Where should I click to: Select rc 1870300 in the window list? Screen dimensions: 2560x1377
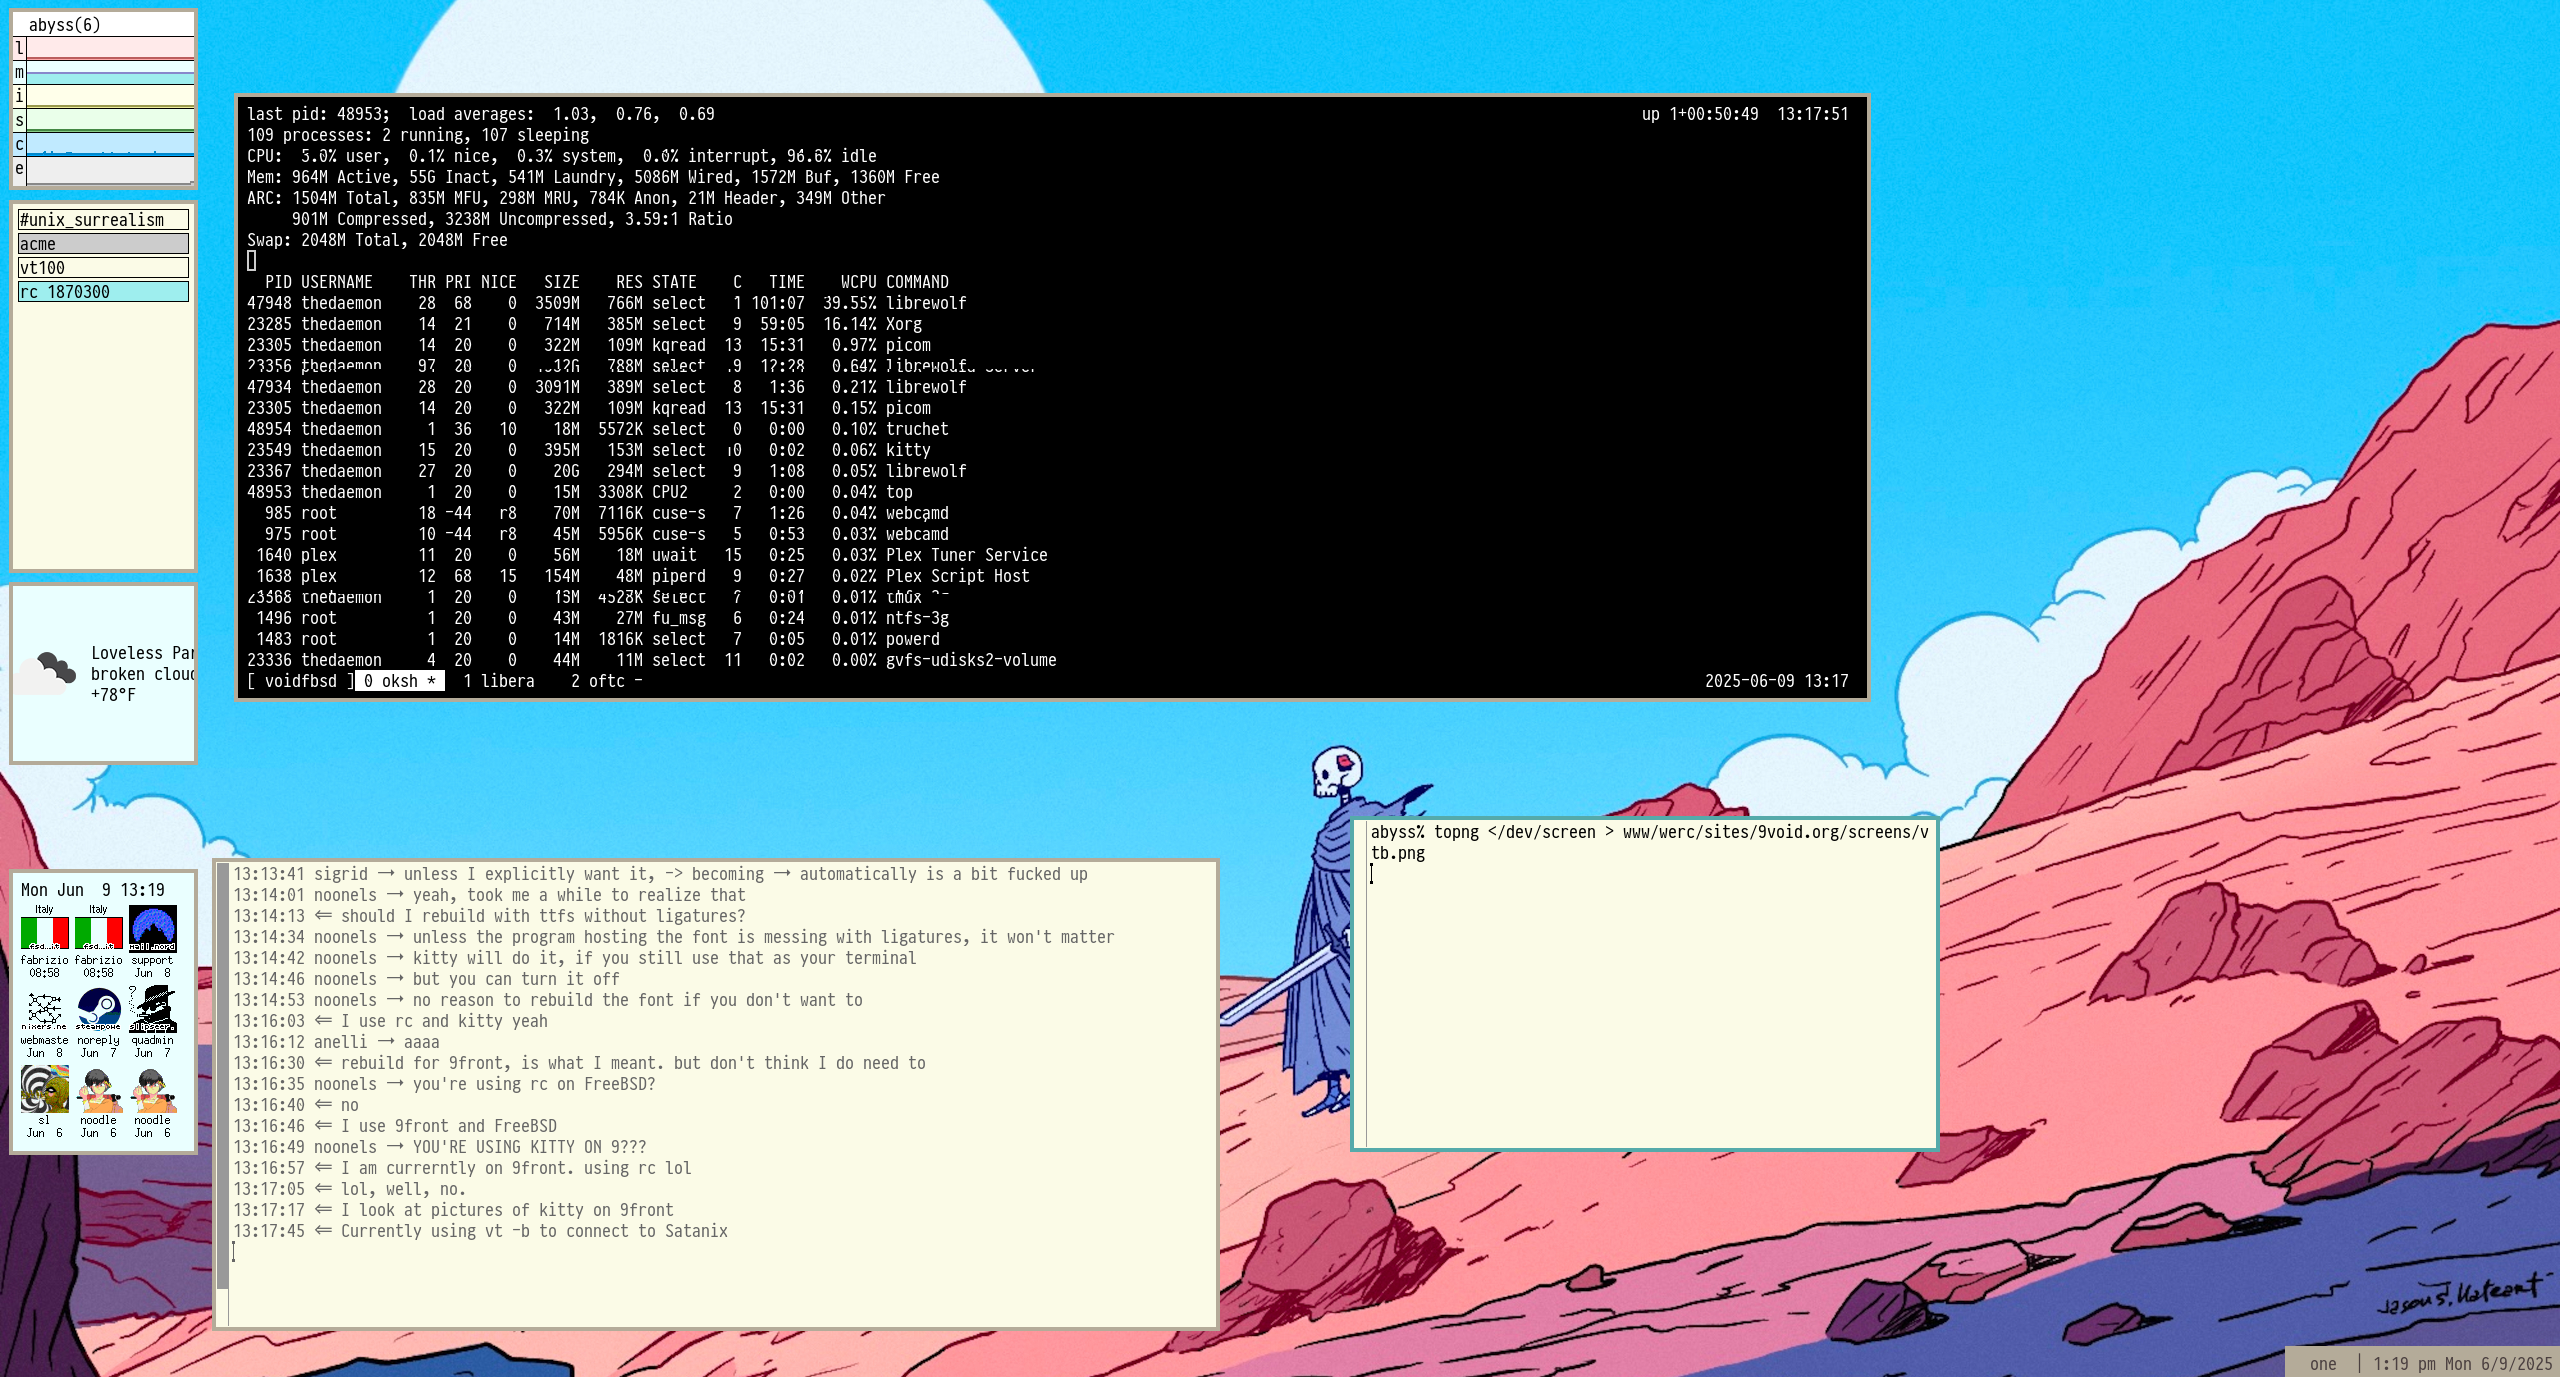(x=103, y=292)
